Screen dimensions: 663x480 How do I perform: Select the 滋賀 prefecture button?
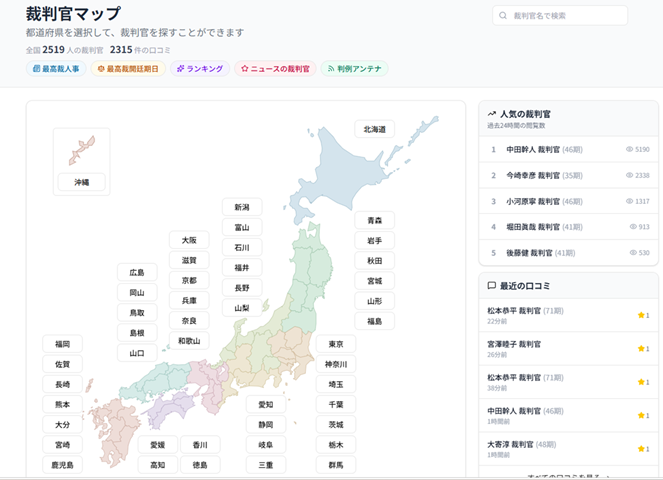(x=189, y=260)
